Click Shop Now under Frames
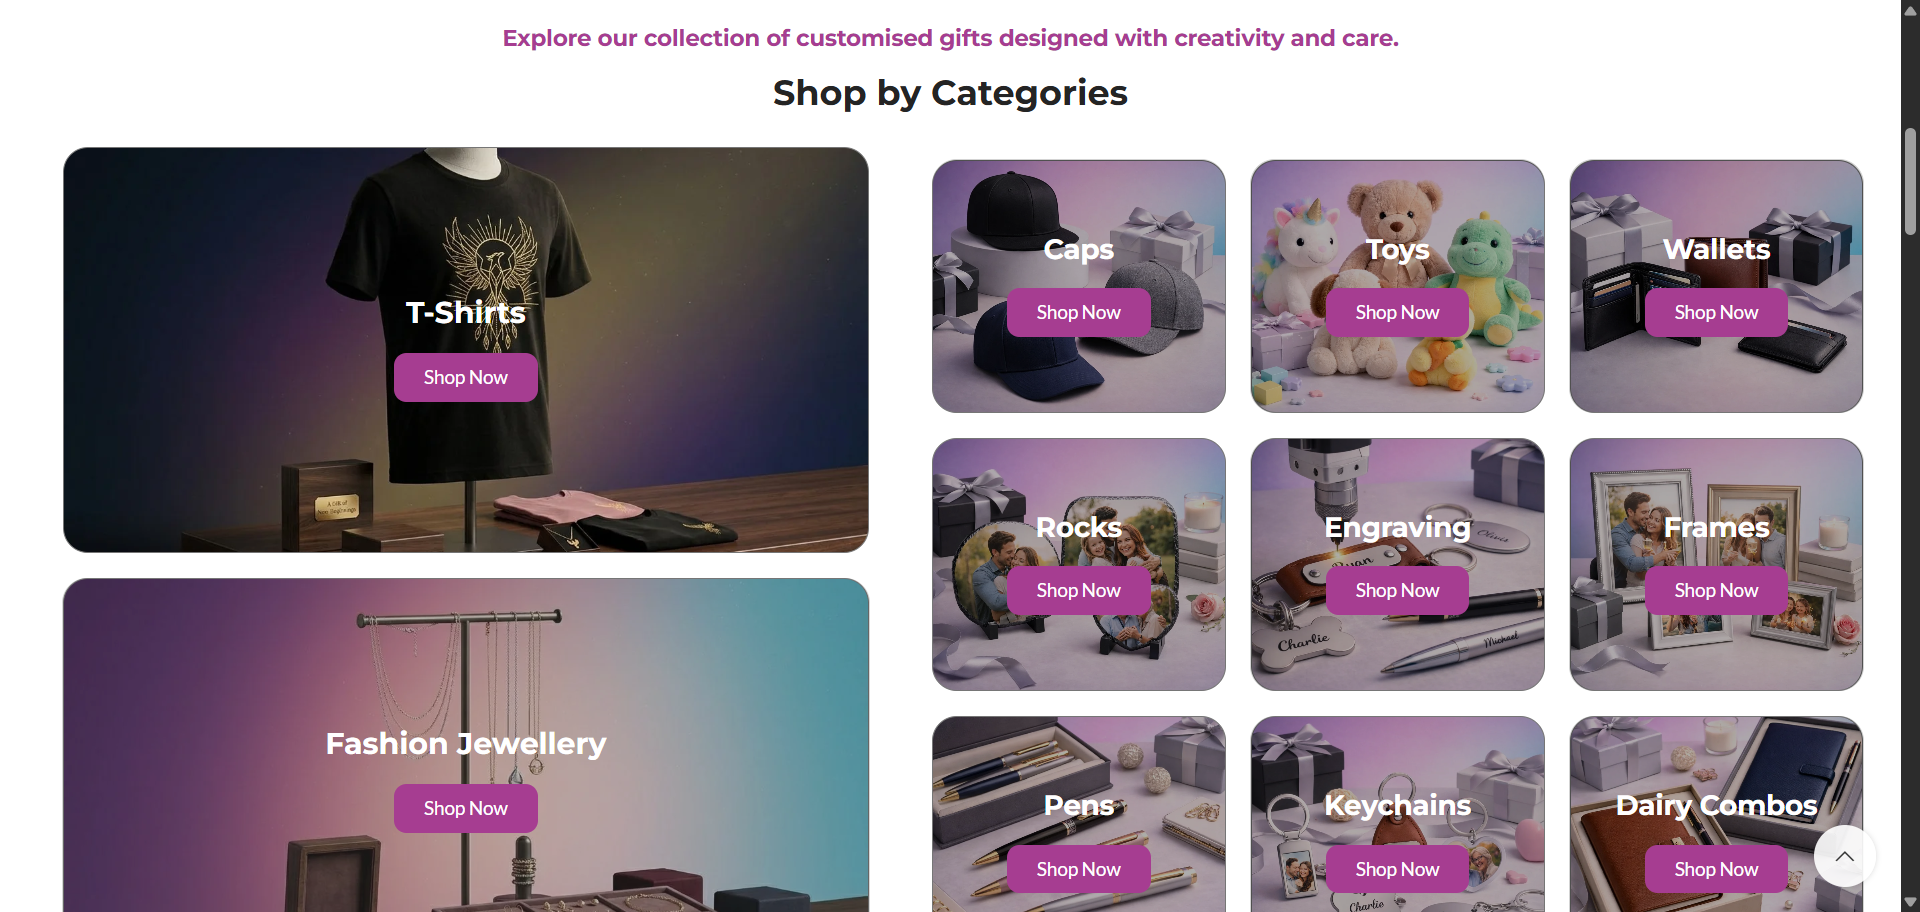 [1716, 590]
